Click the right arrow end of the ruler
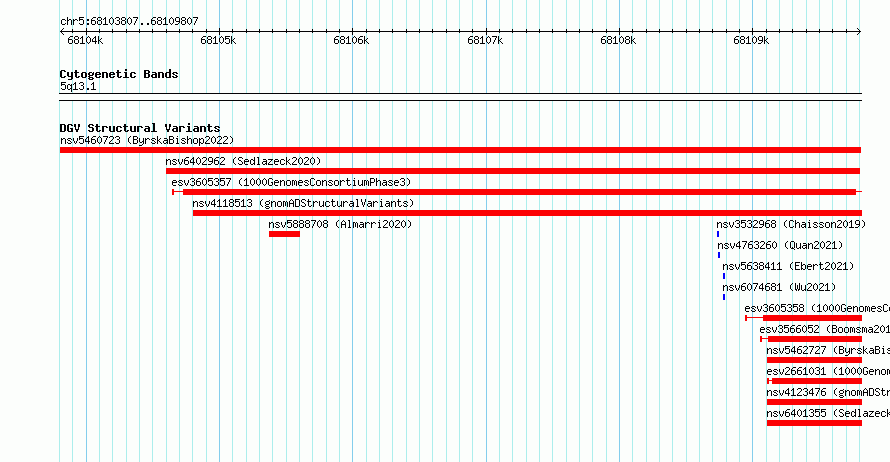This screenshot has height=462, width=890. [x=859, y=32]
